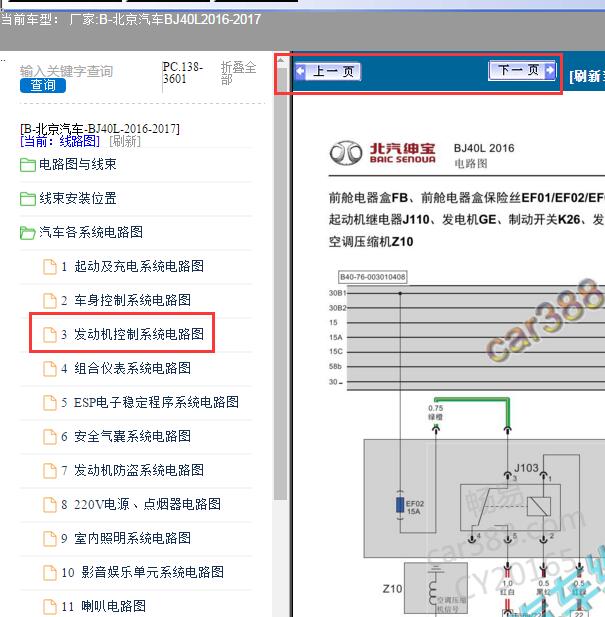This screenshot has height=617, width=605.
Task: Collapse the 汽车各系统电路图 folder
Action: click(91, 232)
